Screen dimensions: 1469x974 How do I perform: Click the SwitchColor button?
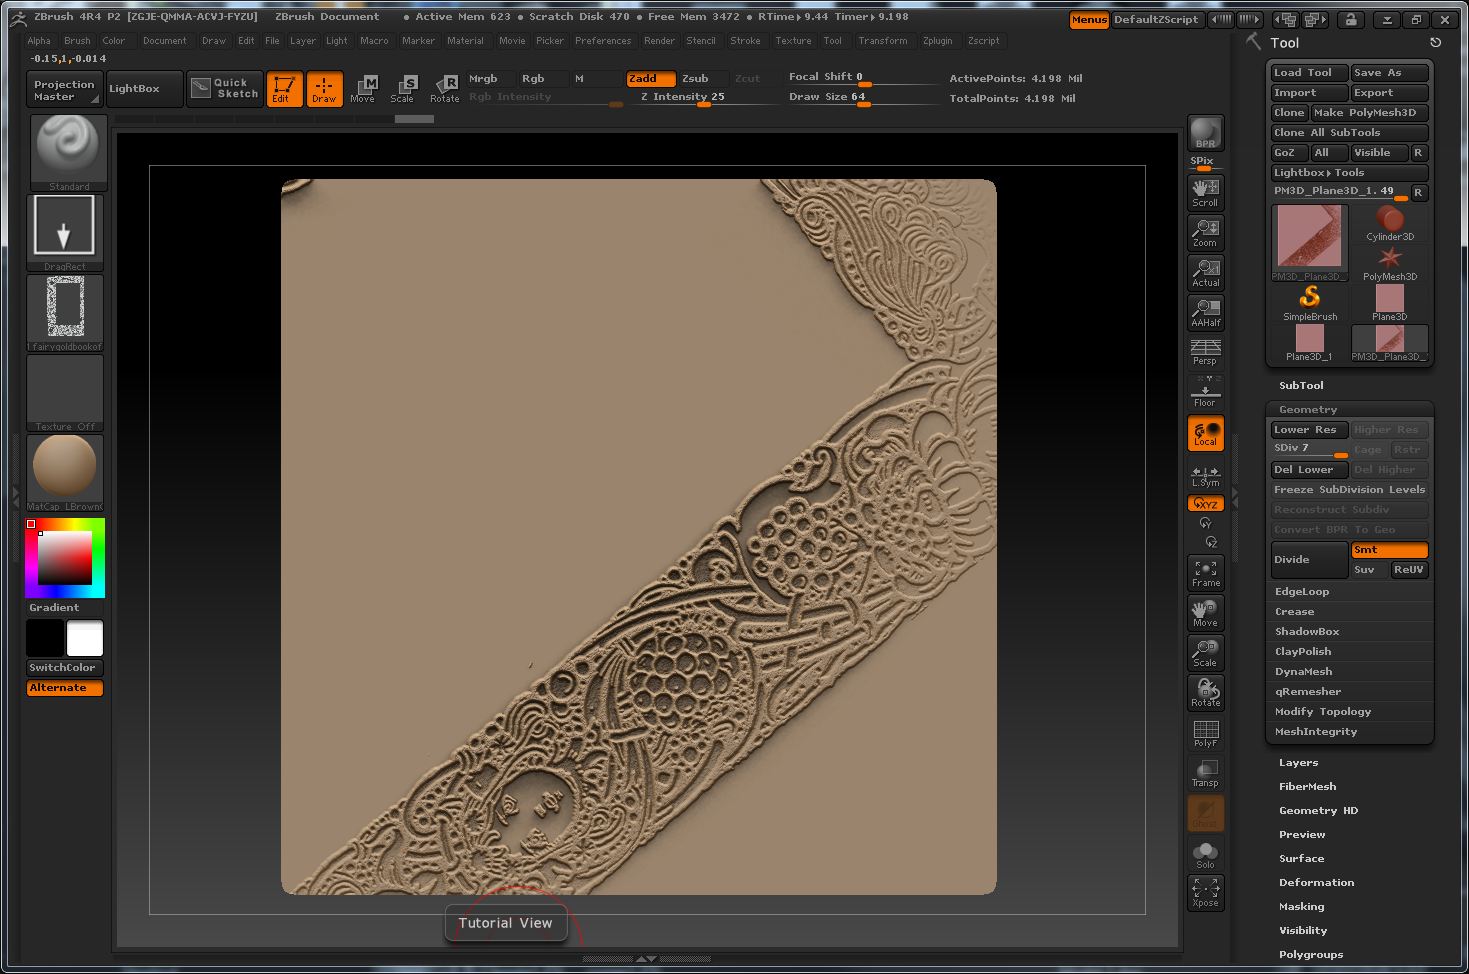(x=65, y=668)
